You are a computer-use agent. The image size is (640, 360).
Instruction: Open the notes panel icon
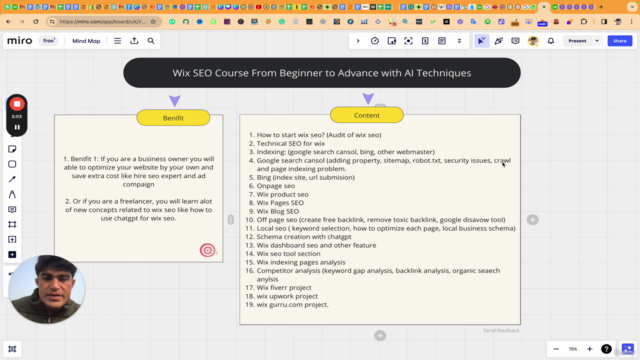tap(442, 41)
